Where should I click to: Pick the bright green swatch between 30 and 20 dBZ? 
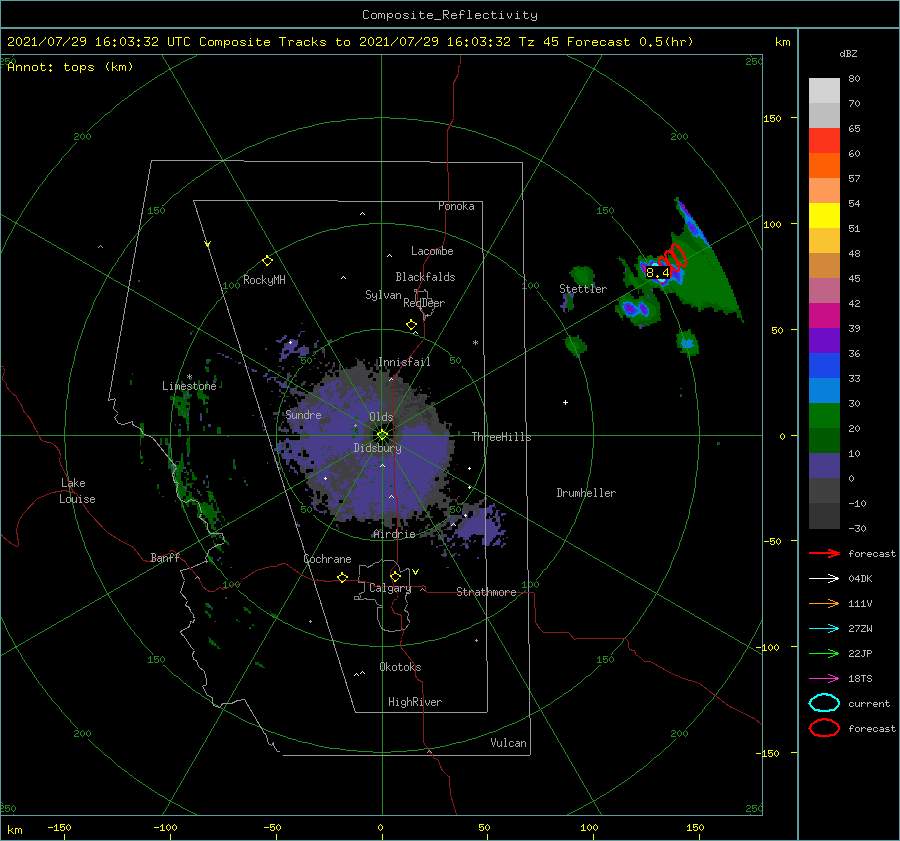pyautogui.click(x=824, y=416)
